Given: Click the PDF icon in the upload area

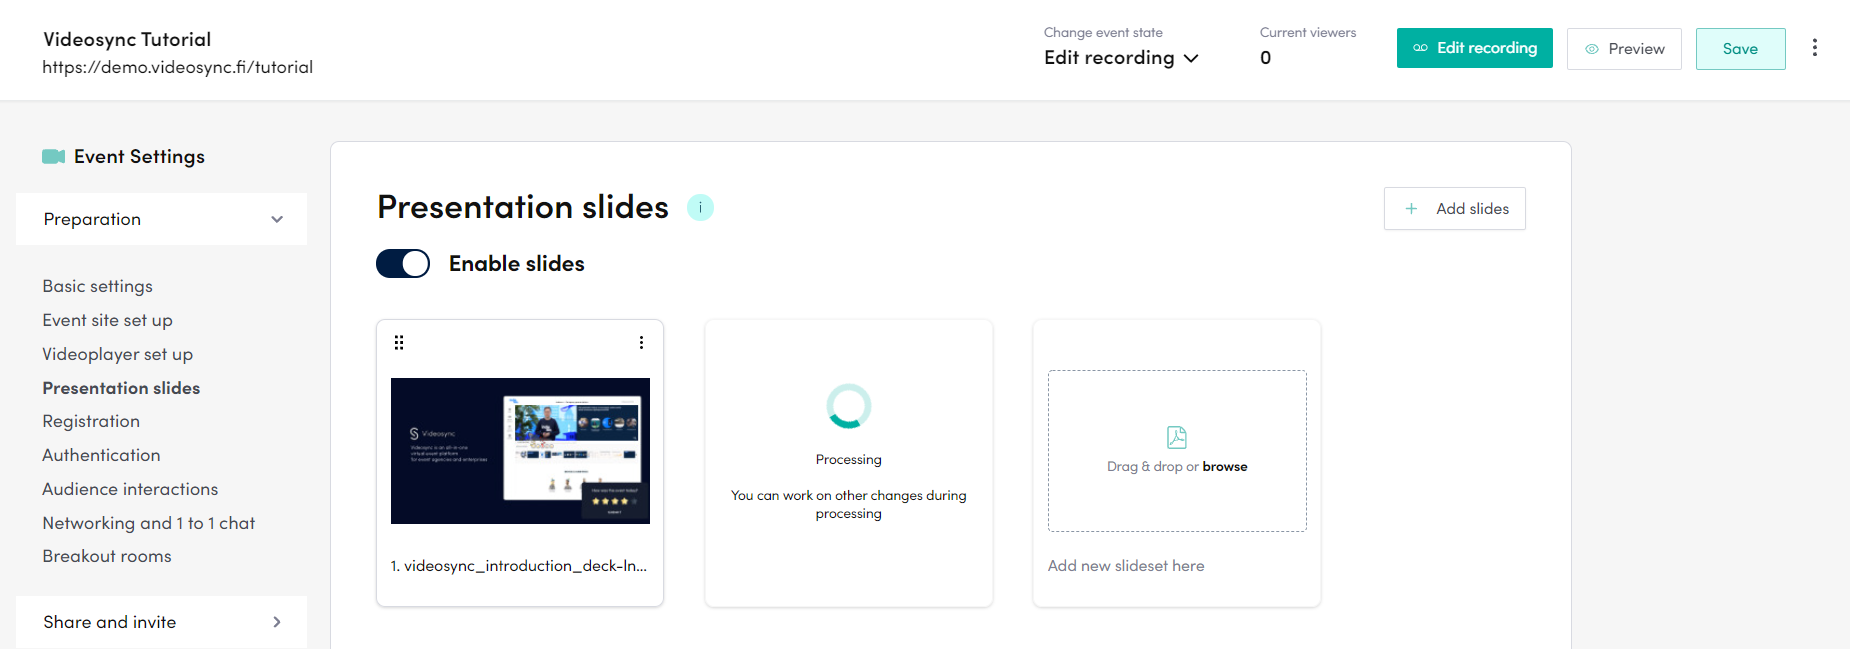Looking at the screenshot, I should click(1176, 437).
